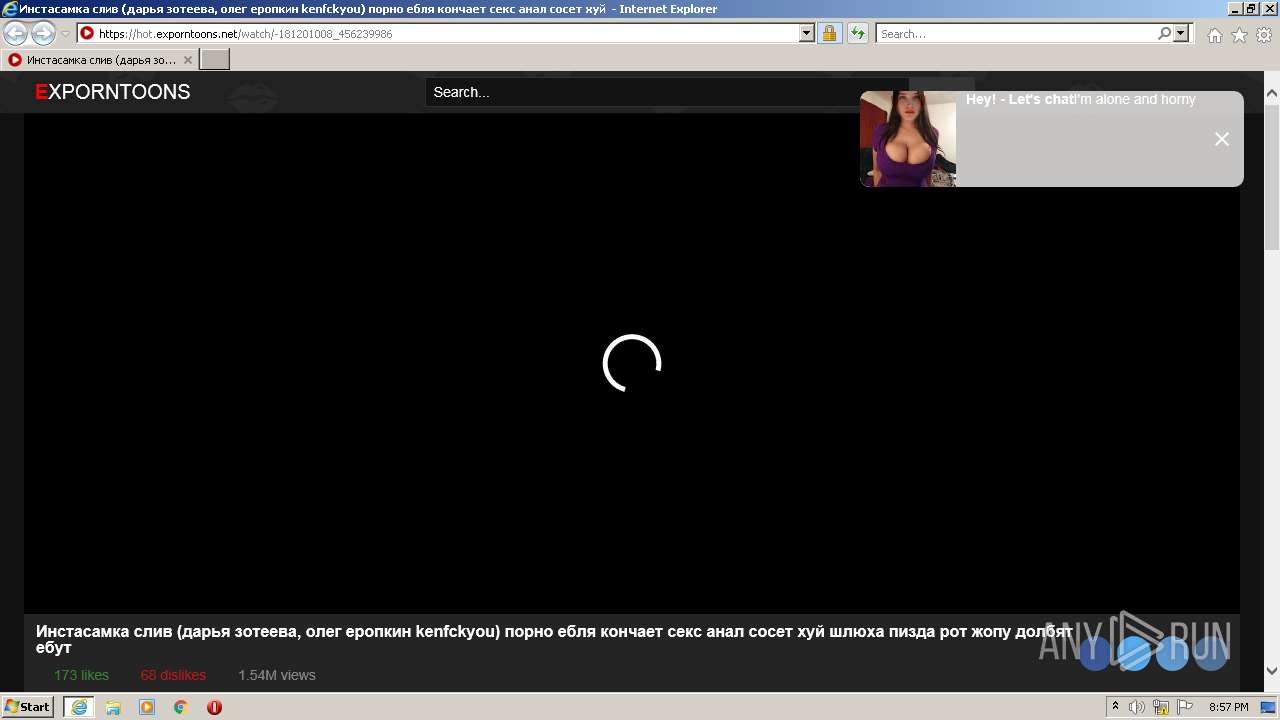Open the Home page icon
1280x720 pixels.
pyautogui.click(x=1214, y=35)
